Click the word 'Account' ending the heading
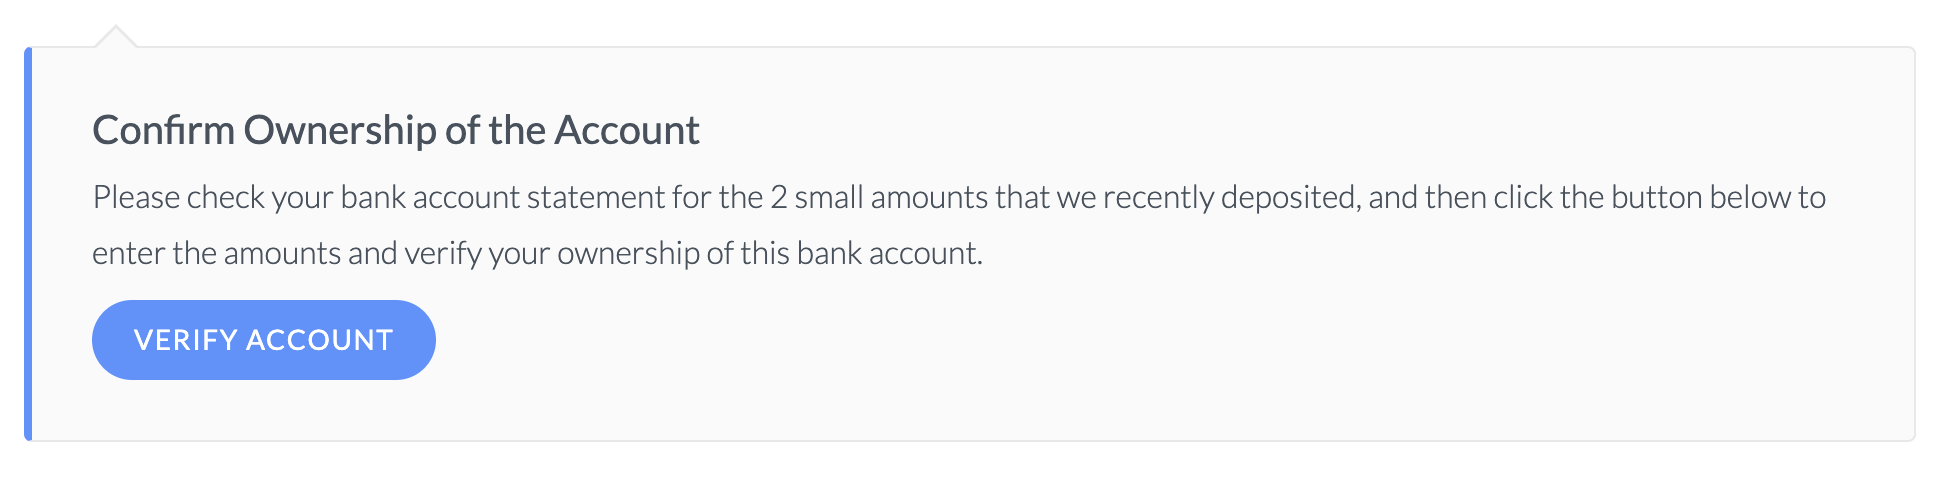Image resolution: width=1936 pixels, height=480 pixels. point(627,131)
